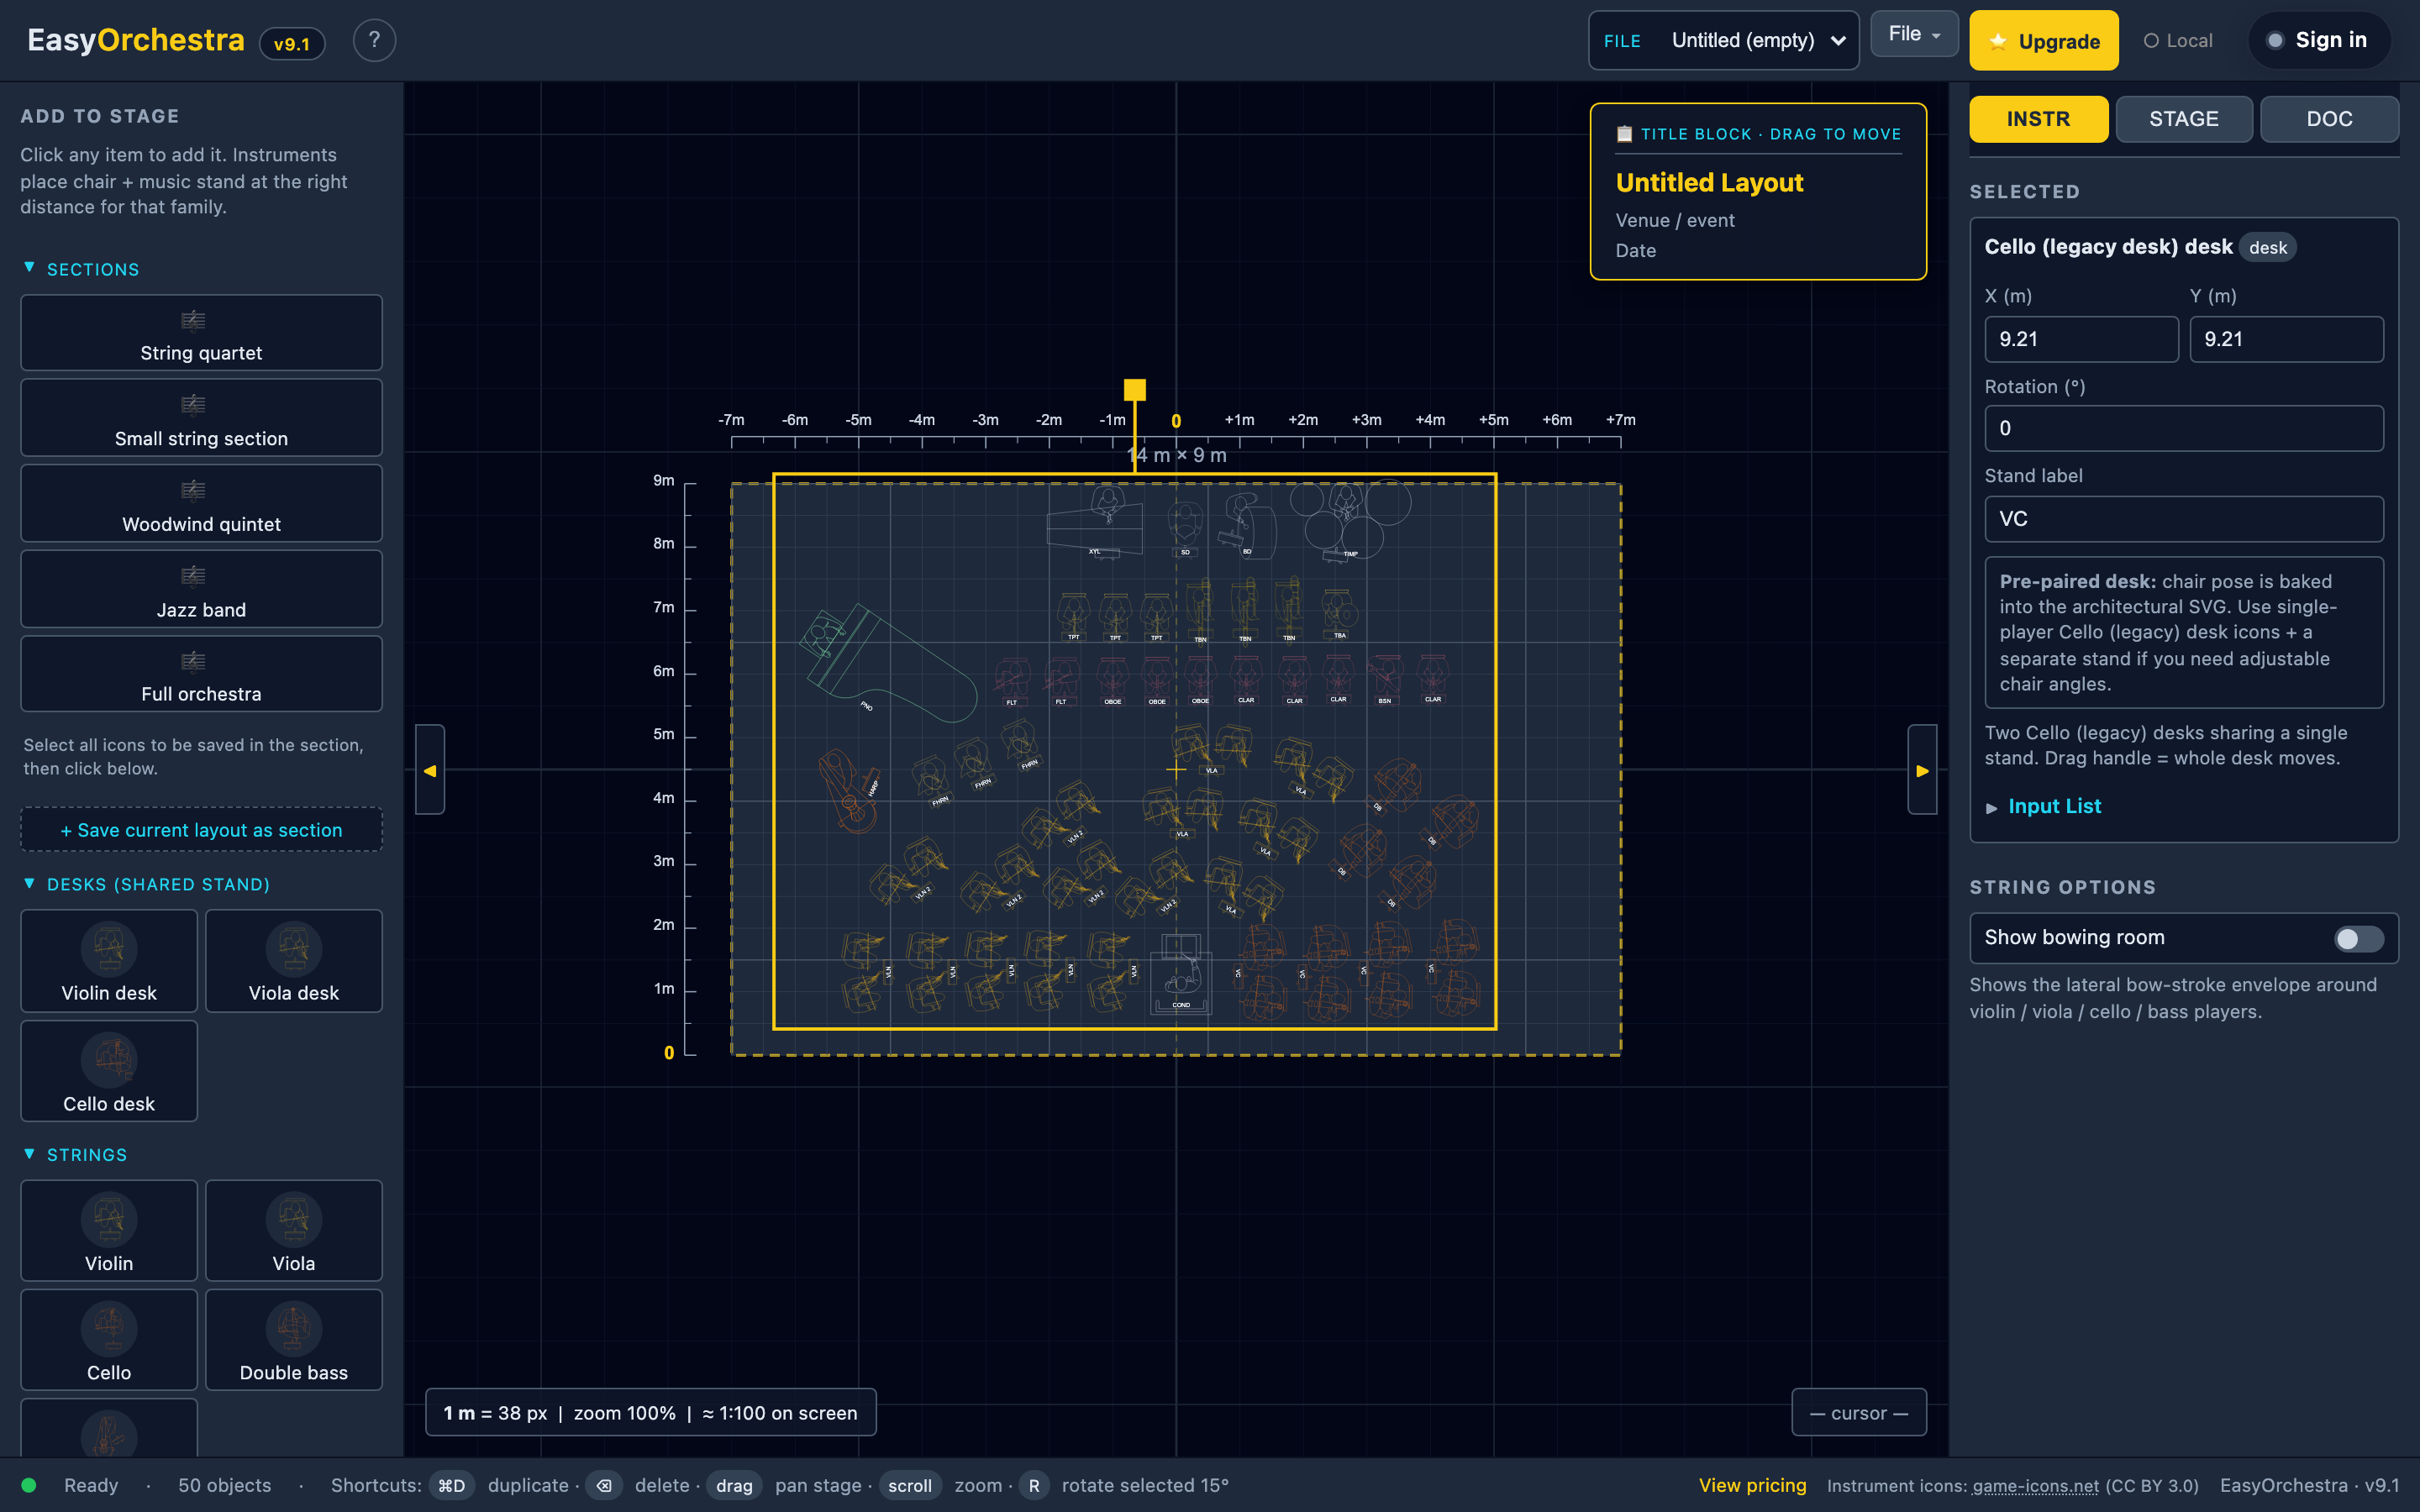Select the conductor COND podium icon
Viewport: 2420px width, 1512px height.
click(1181, 974)
